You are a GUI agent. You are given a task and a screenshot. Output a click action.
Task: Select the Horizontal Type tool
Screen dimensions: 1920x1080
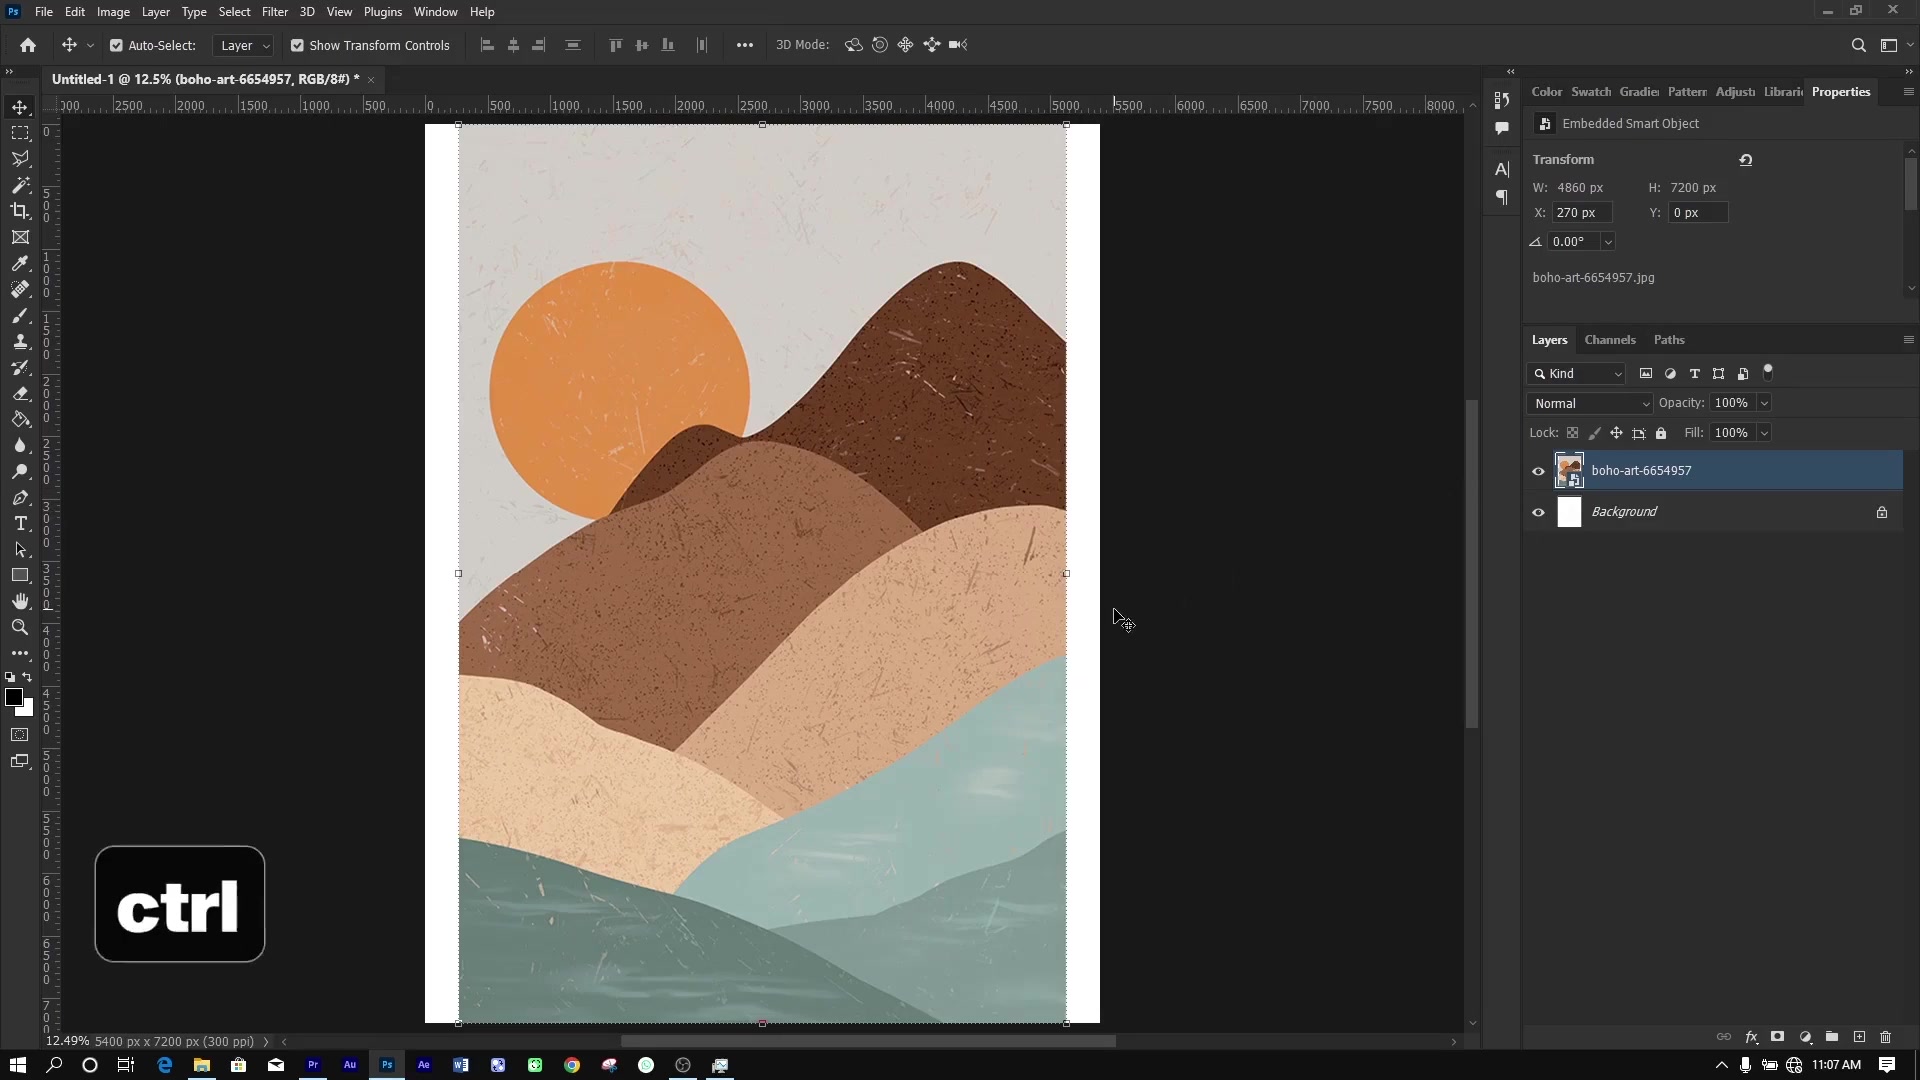(x=20, y=523)
